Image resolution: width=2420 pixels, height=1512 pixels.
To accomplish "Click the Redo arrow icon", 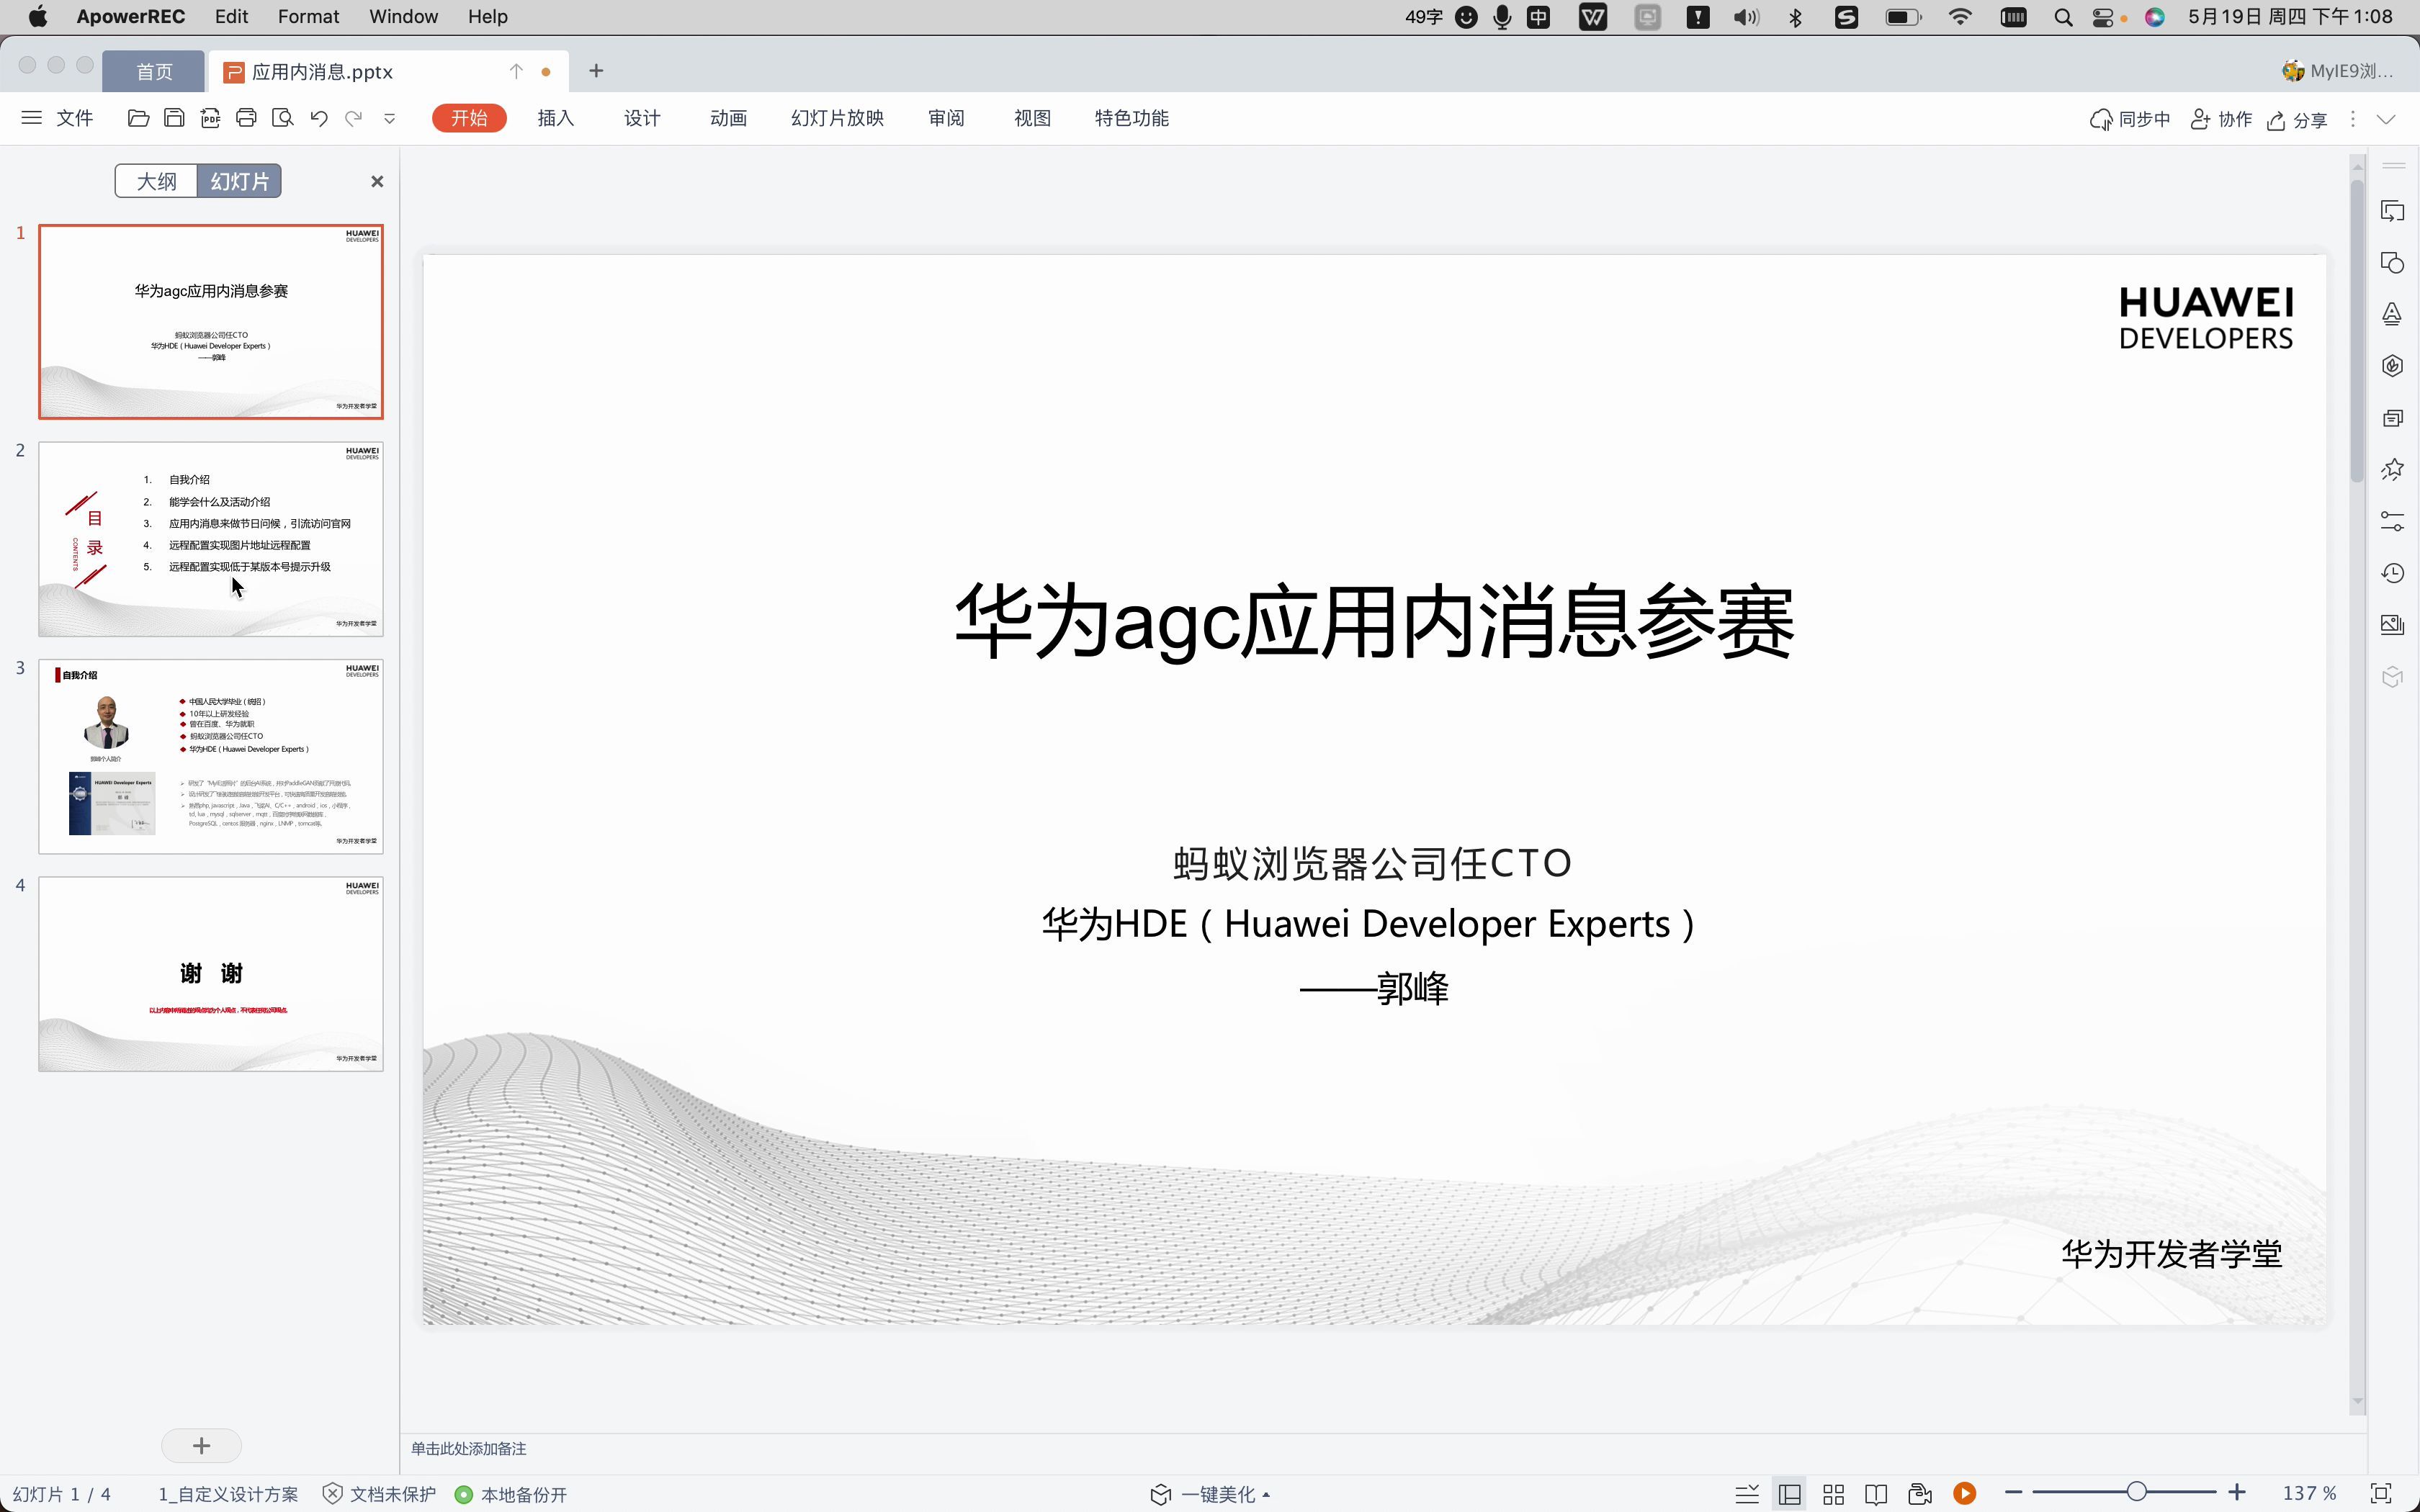I will [354, 118].
